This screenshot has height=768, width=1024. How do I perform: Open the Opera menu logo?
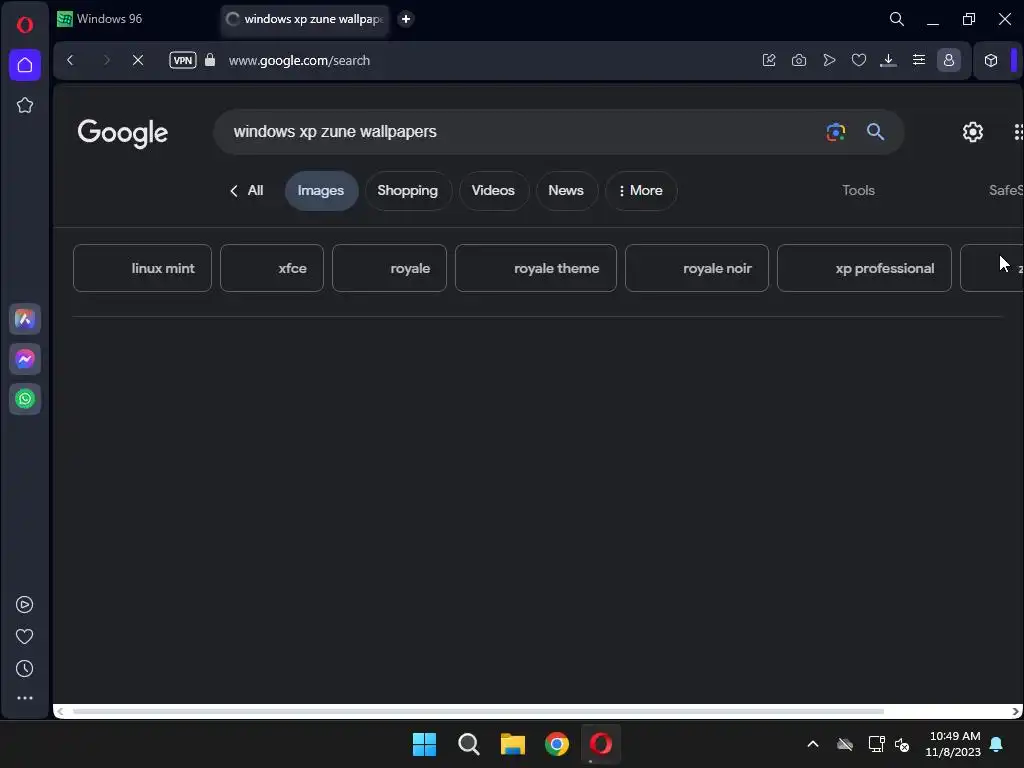25,25
